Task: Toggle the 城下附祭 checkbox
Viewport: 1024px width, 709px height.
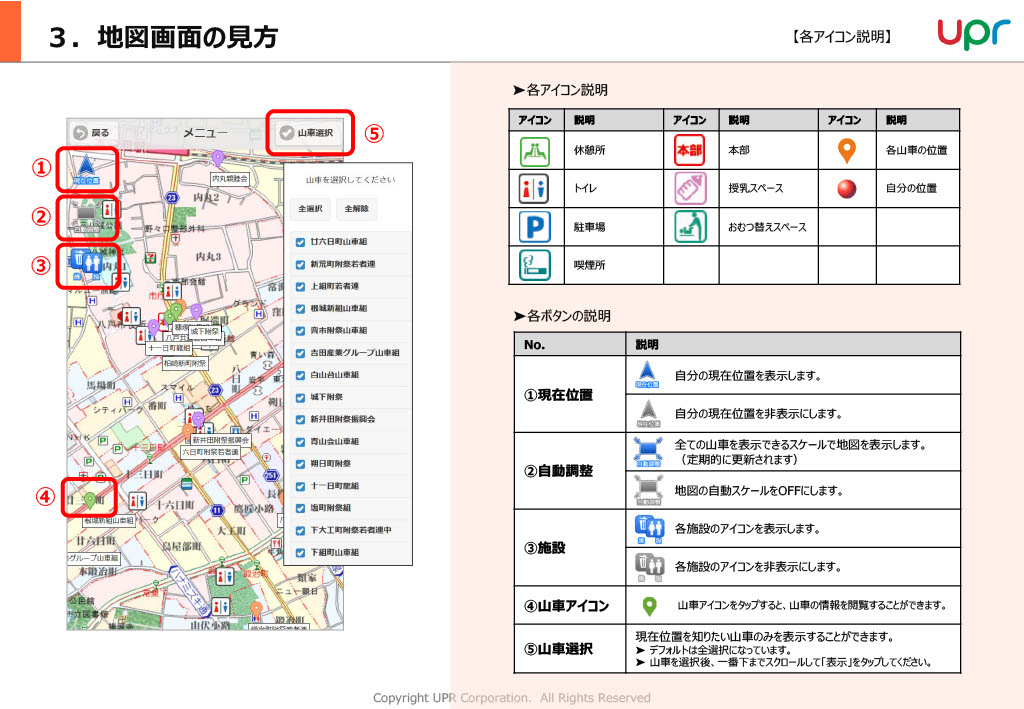Action: [x=300, y=397]
